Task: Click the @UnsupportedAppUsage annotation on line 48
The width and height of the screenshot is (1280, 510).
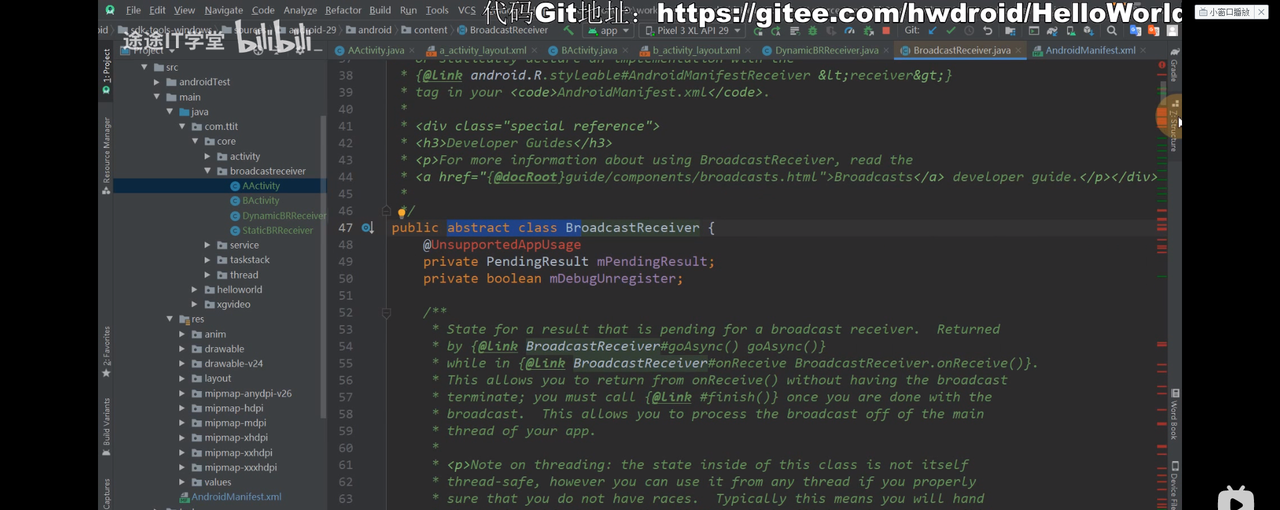Action: click(501, 245)
